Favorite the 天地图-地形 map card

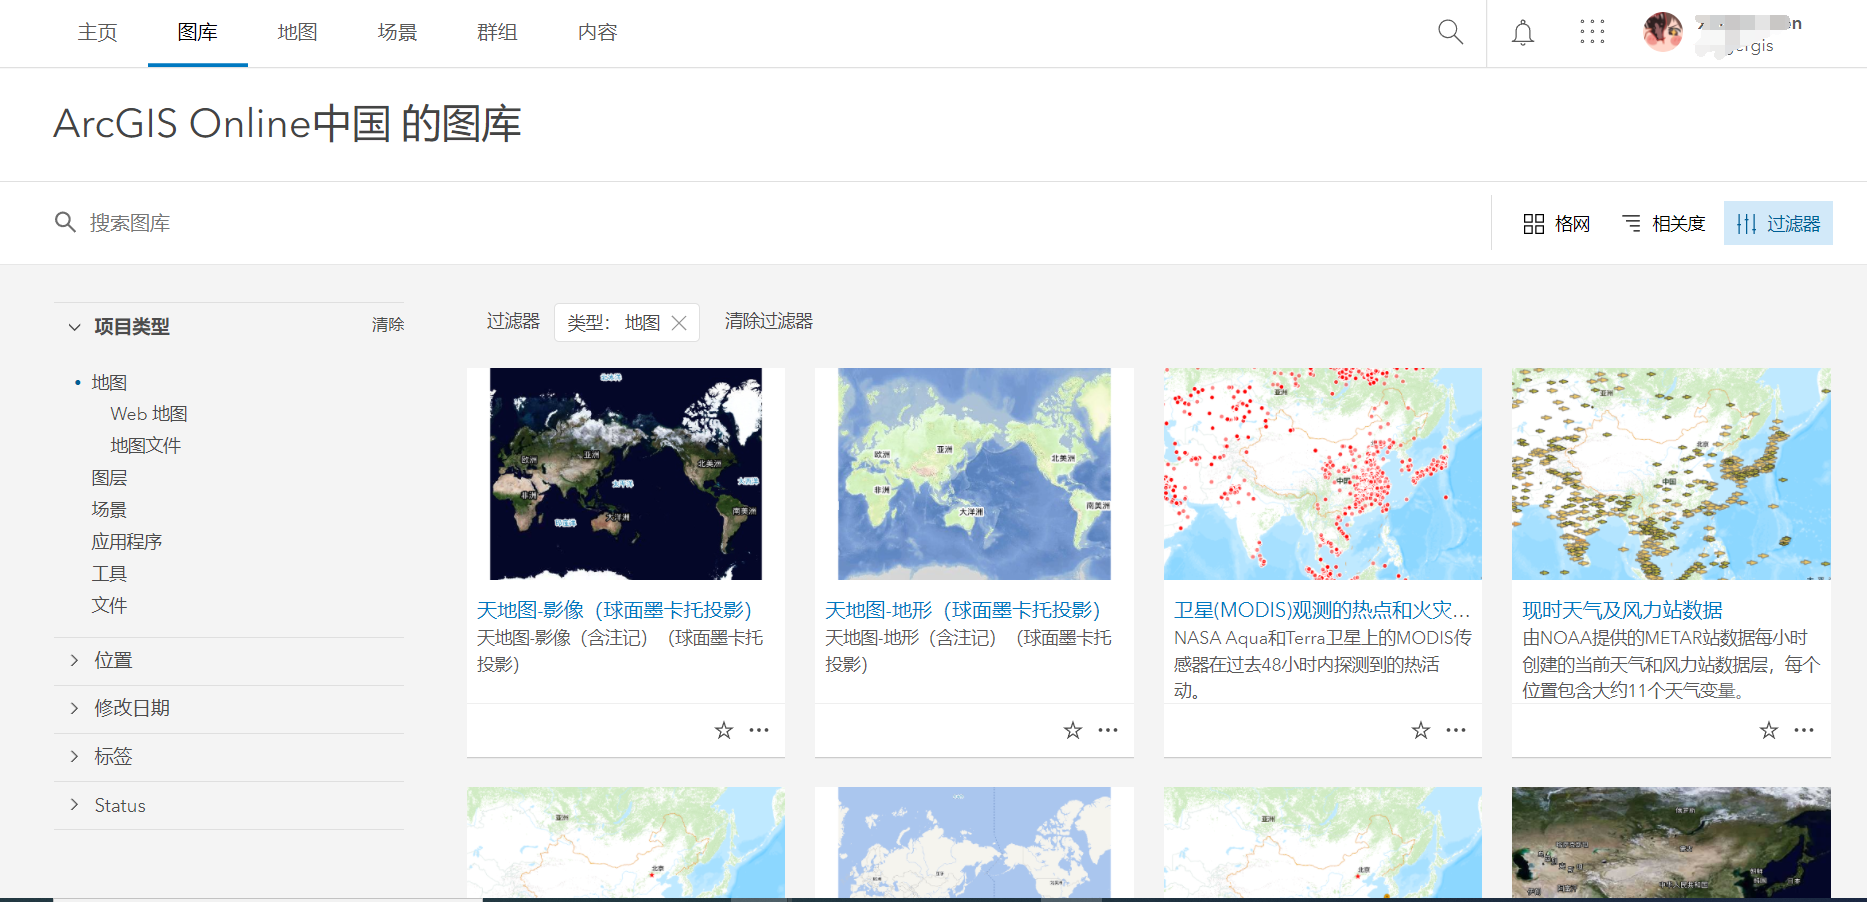[x=1073, y=730]
